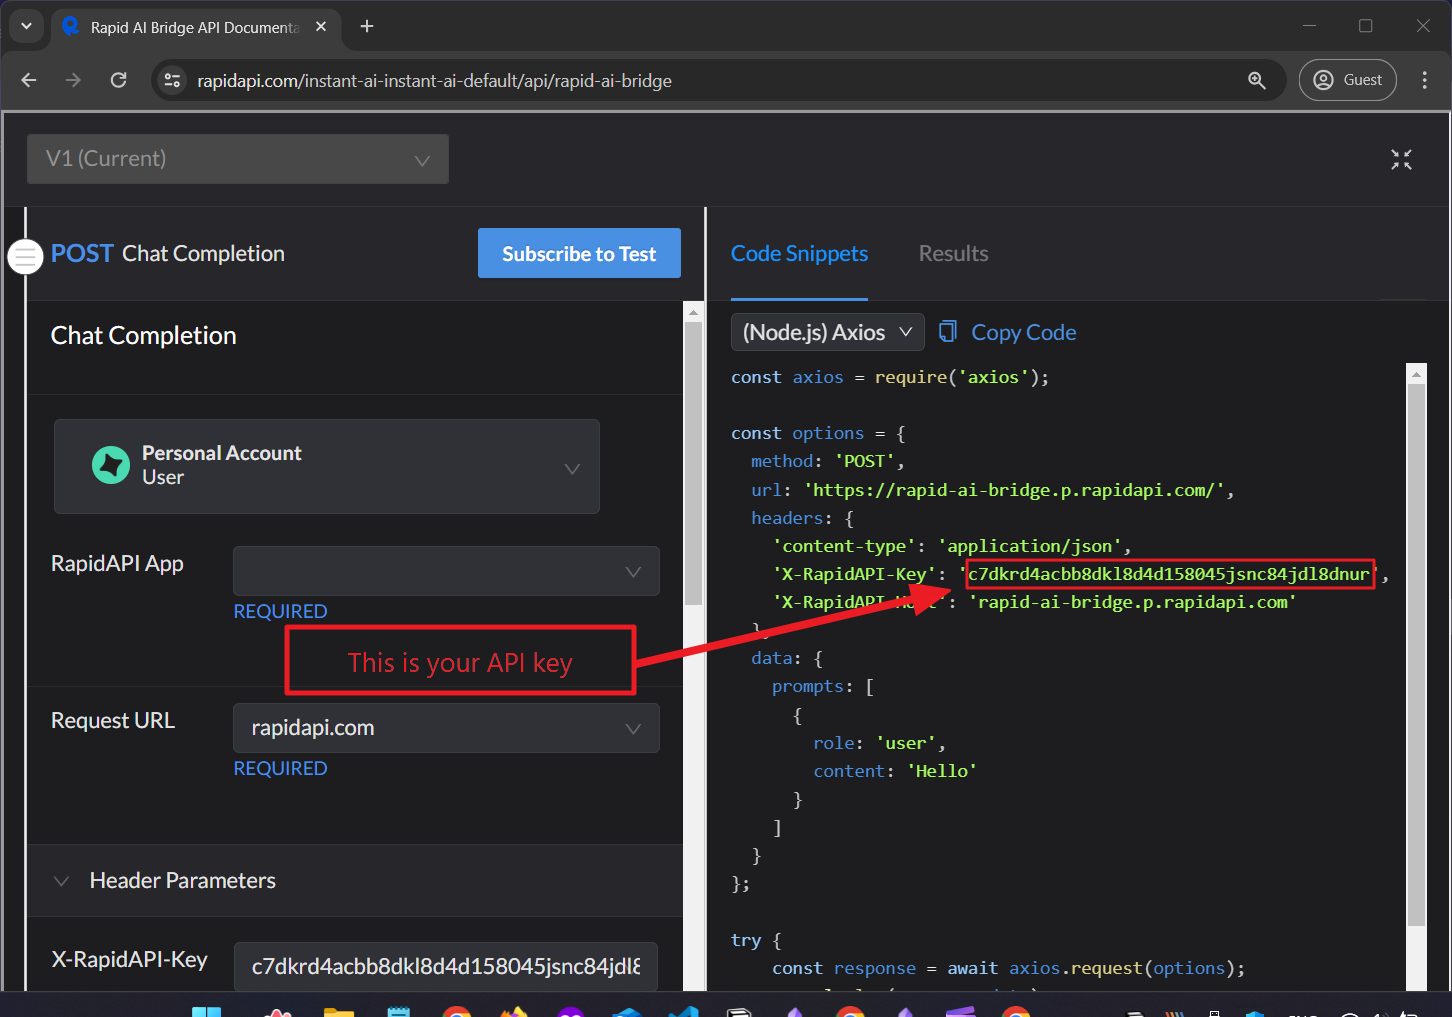Click the API key string in code snippet

1168,574
